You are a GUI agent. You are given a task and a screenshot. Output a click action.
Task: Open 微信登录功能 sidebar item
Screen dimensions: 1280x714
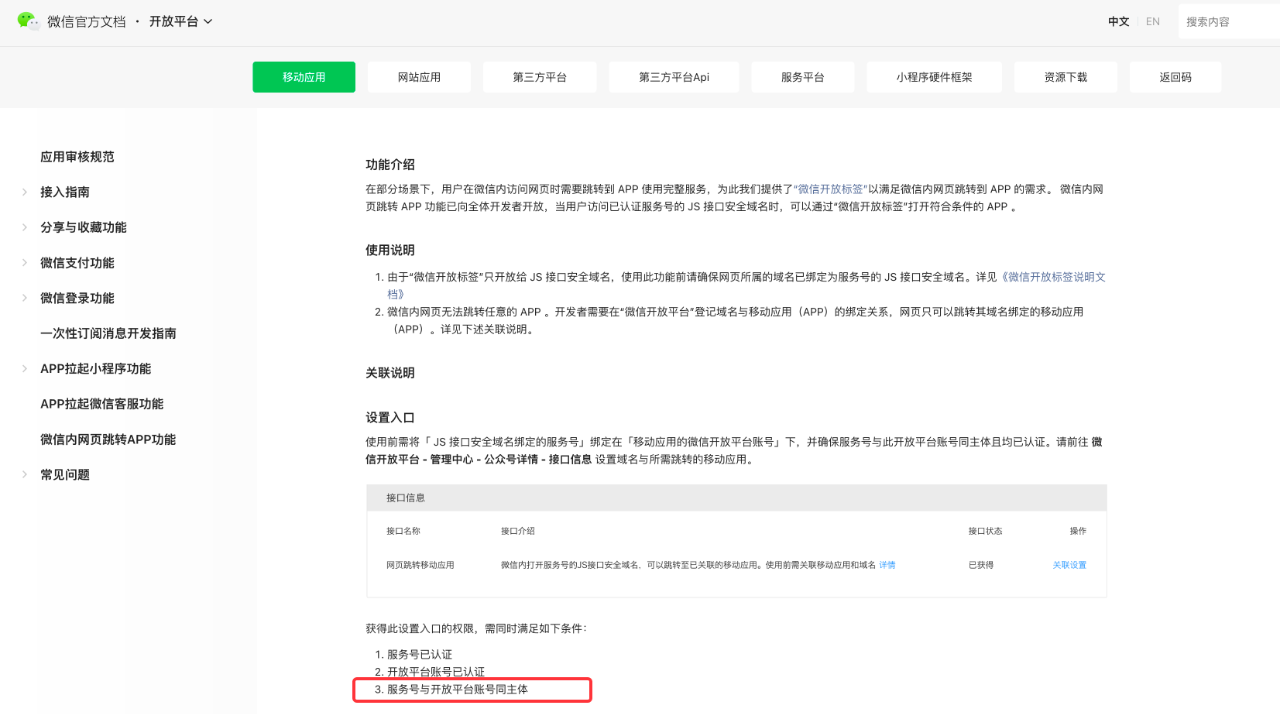pos(77,298)
